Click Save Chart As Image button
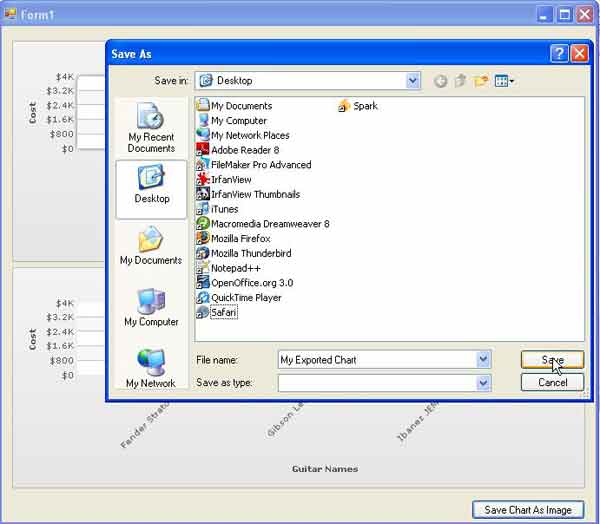Screen dimensions: 600x524 pos(527,510)
